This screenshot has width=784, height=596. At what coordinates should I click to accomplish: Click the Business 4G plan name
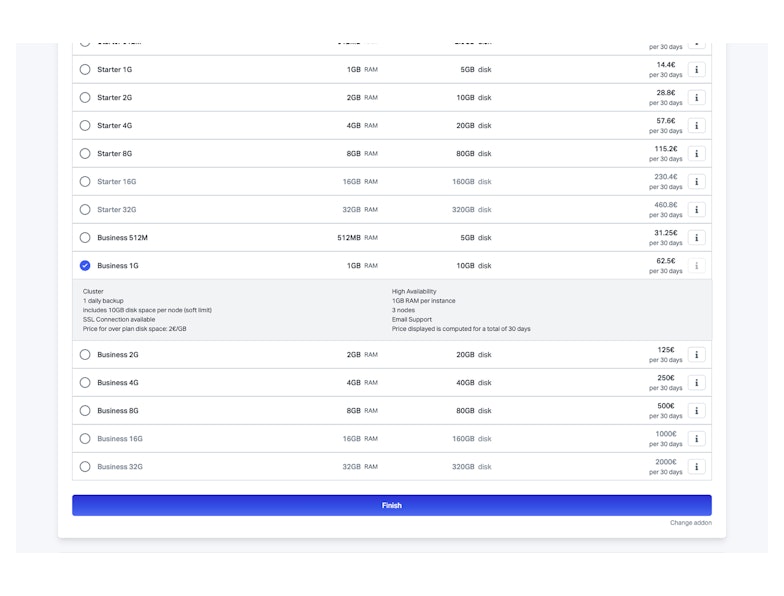click(118, 383)
